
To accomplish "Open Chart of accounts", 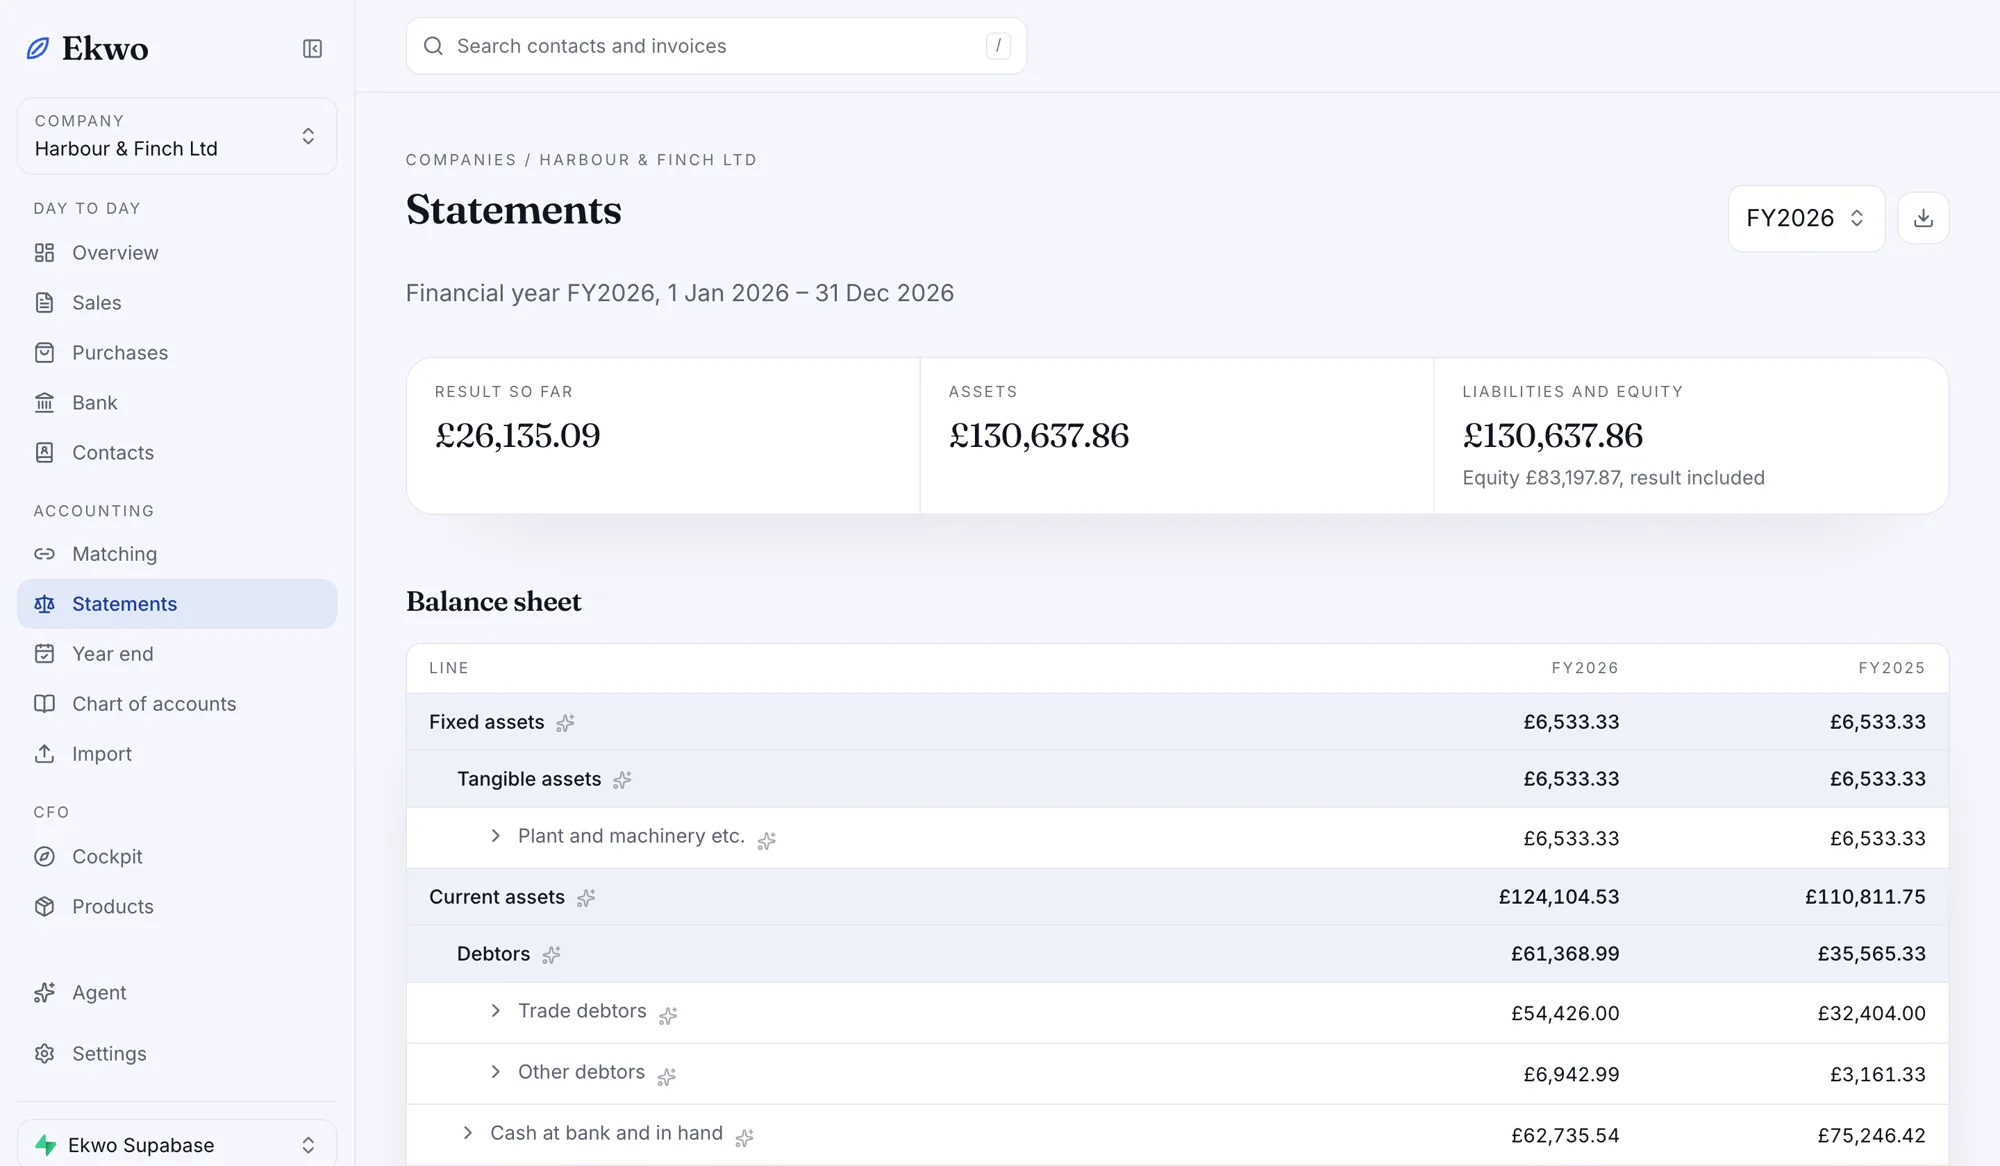I will click(x=177, y=704).
